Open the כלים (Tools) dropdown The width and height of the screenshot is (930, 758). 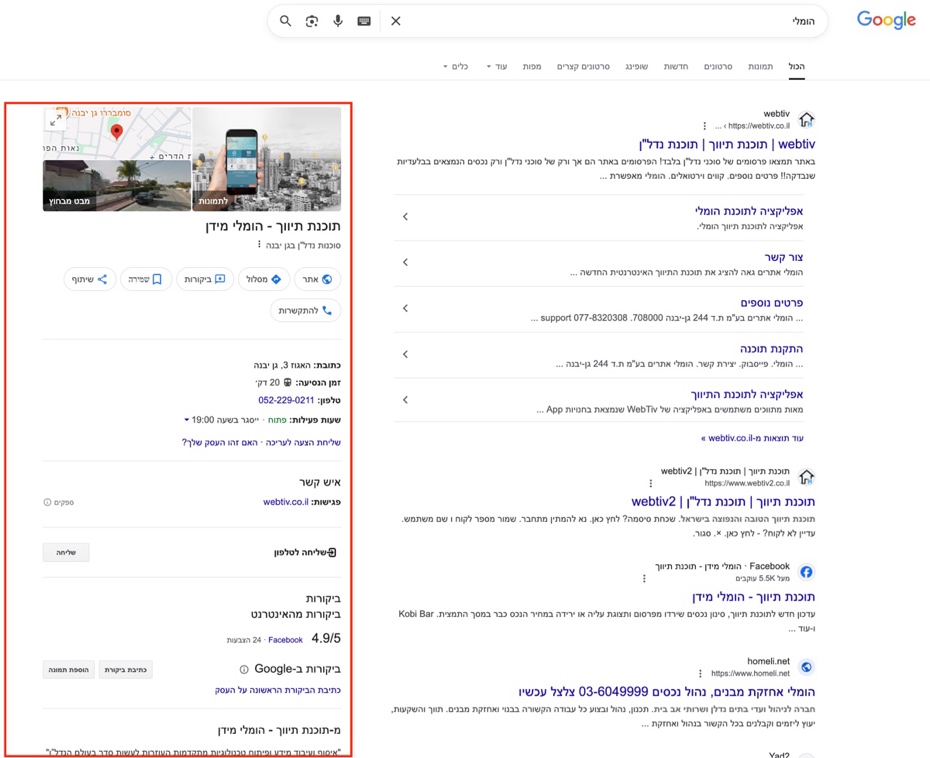pos(455,67)
